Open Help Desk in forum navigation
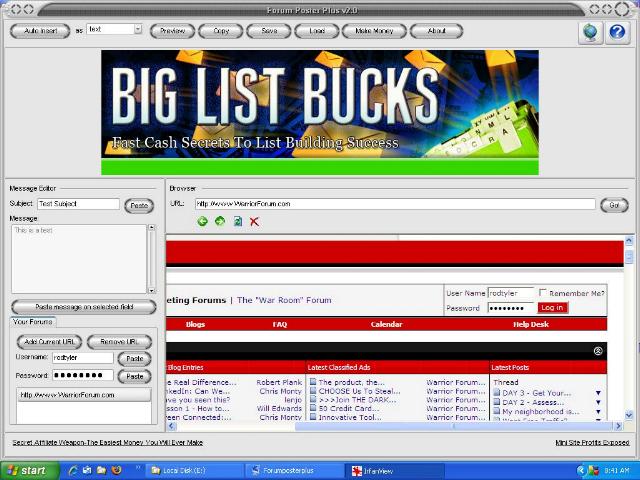Image resolution: width=640 pixels, height=480 pixels. click(x=531, y=324)
